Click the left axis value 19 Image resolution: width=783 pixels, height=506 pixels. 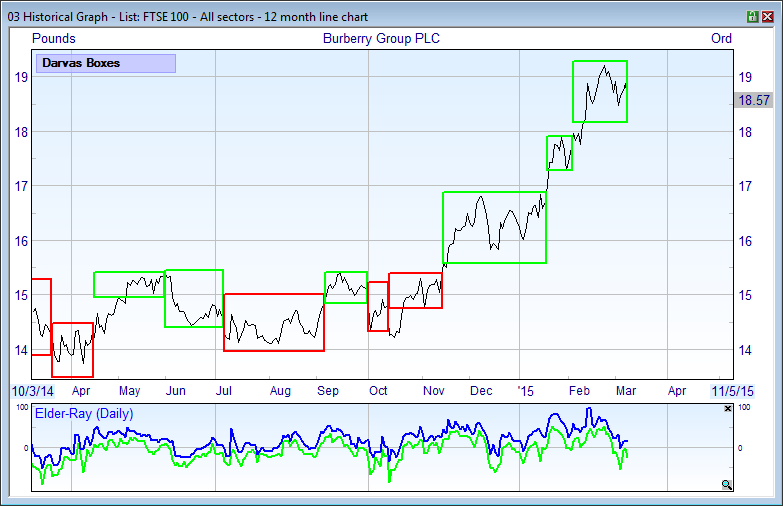tap(21, 77)
